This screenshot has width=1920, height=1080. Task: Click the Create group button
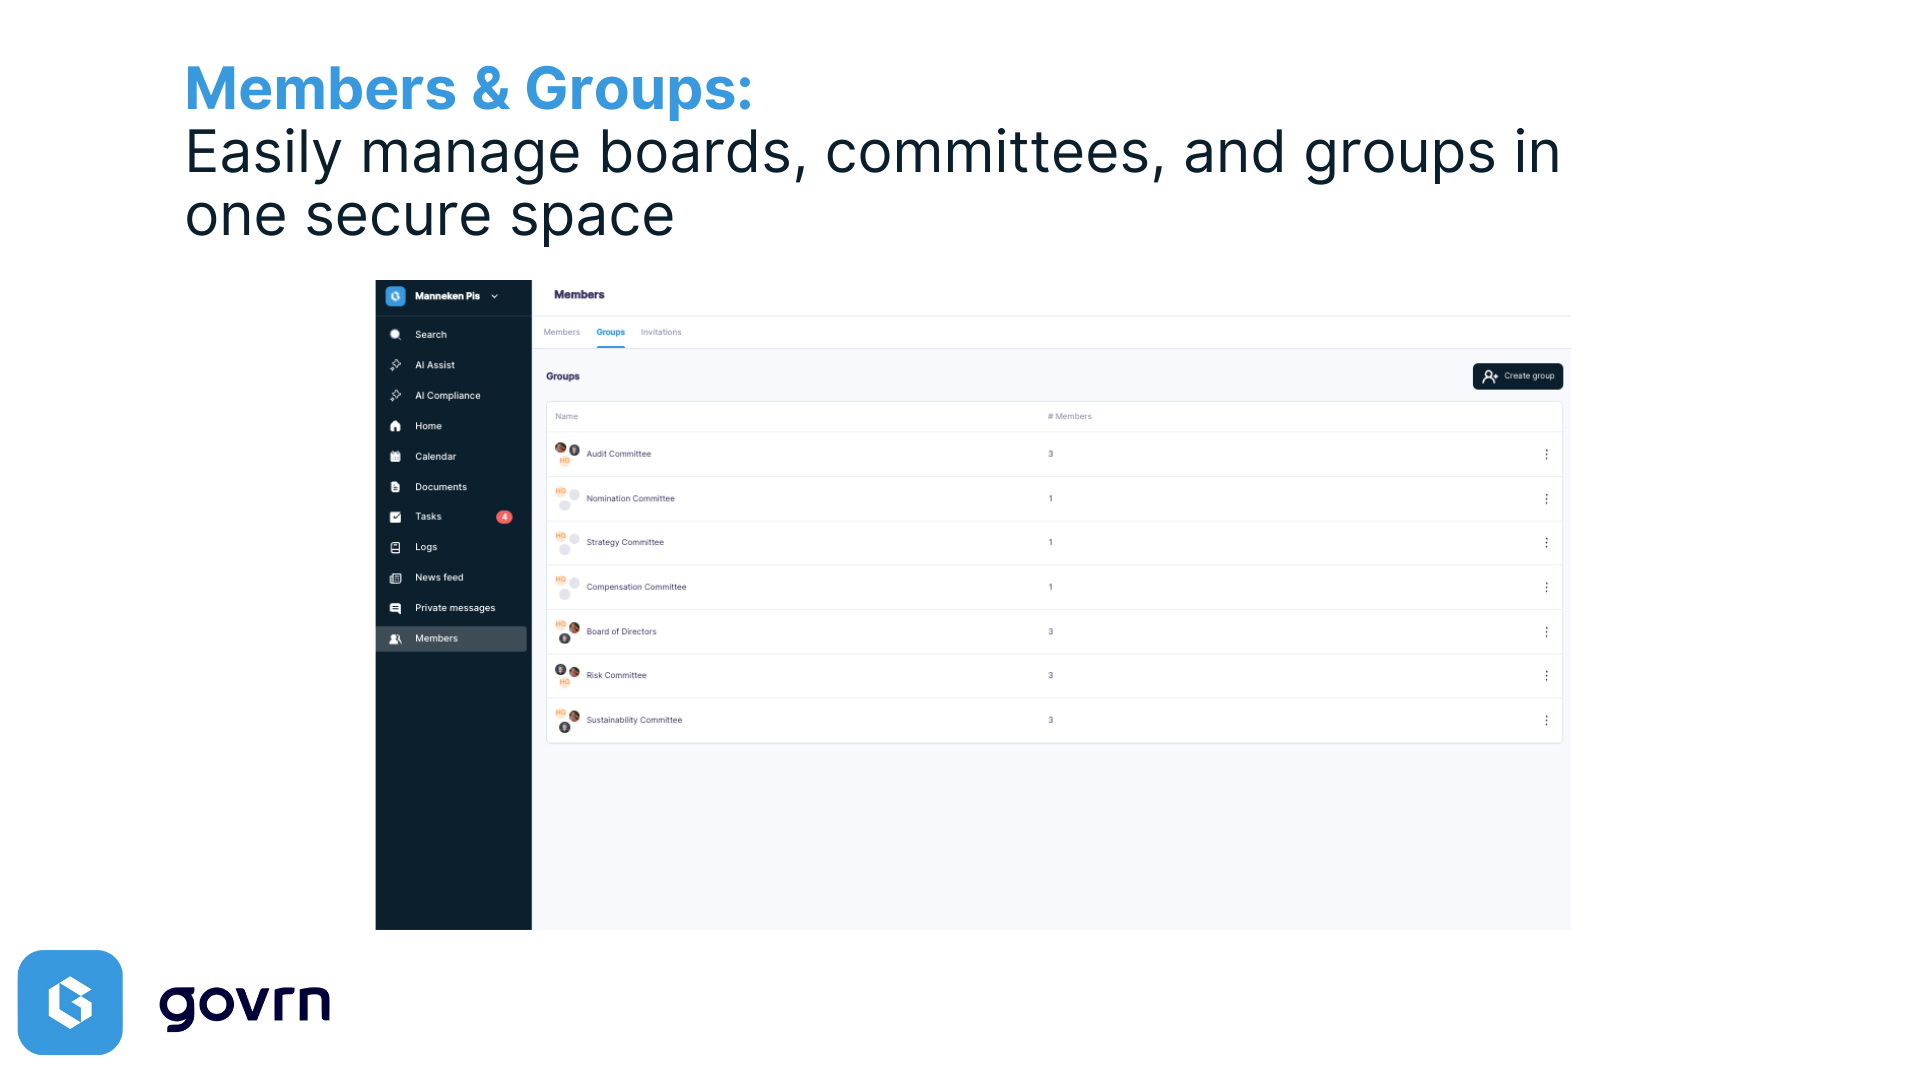coord(1517,376)
